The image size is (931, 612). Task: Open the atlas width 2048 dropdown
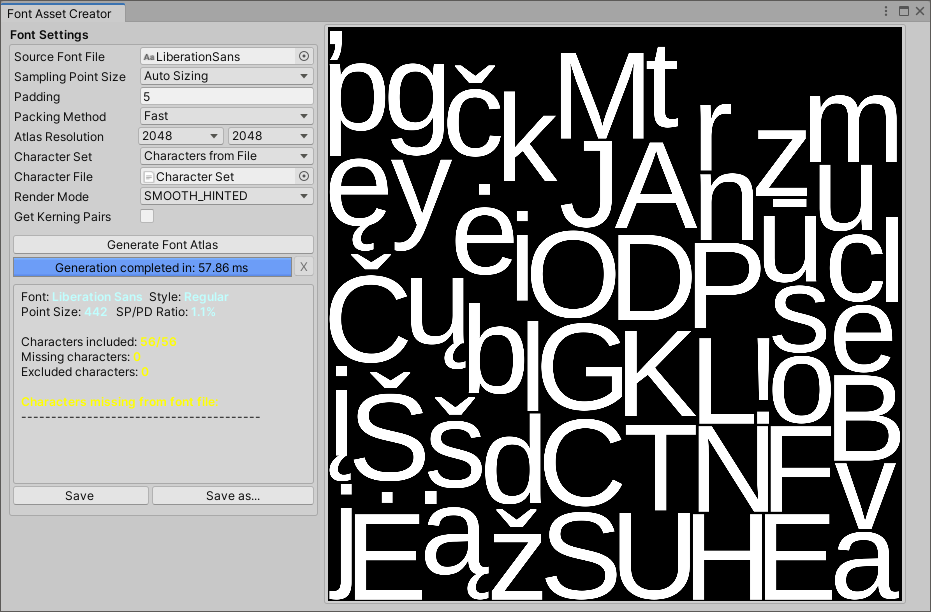[x=180, y=136]
